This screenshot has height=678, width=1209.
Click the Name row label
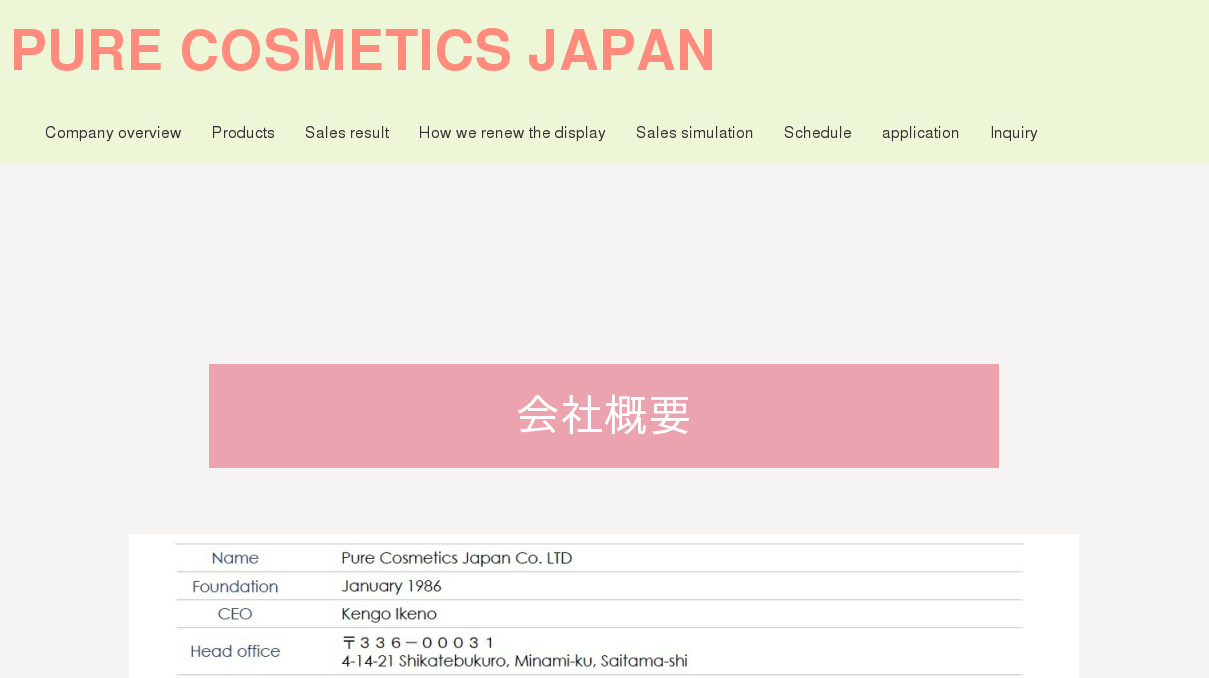click(235, 558)
